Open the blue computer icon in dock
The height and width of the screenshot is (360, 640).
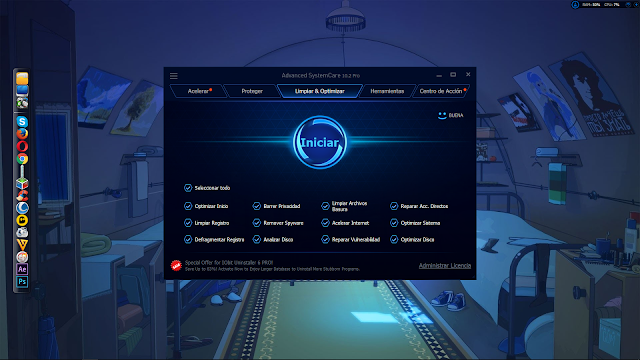point(22,90)
